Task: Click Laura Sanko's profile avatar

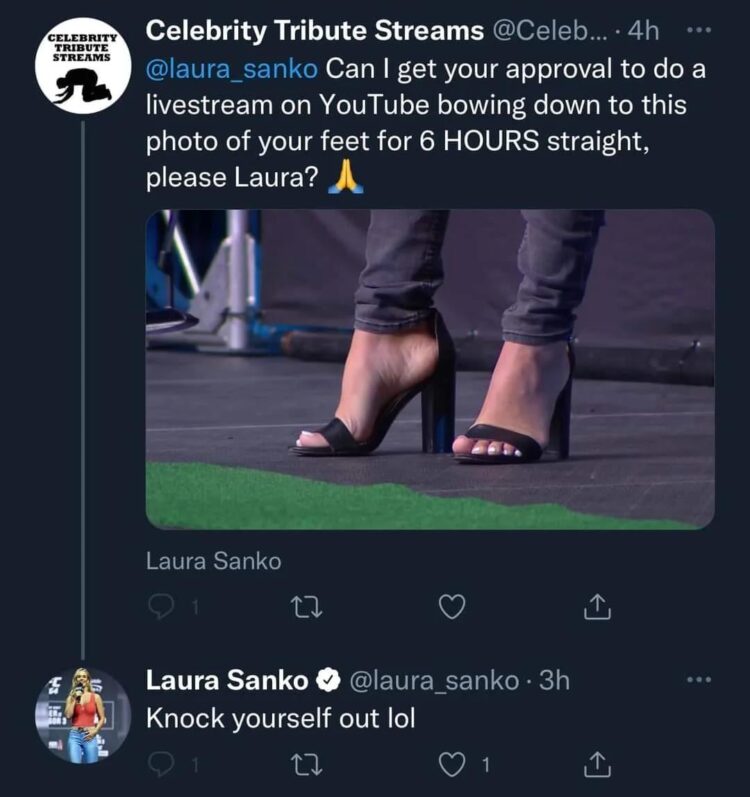Action: (84, 715)
